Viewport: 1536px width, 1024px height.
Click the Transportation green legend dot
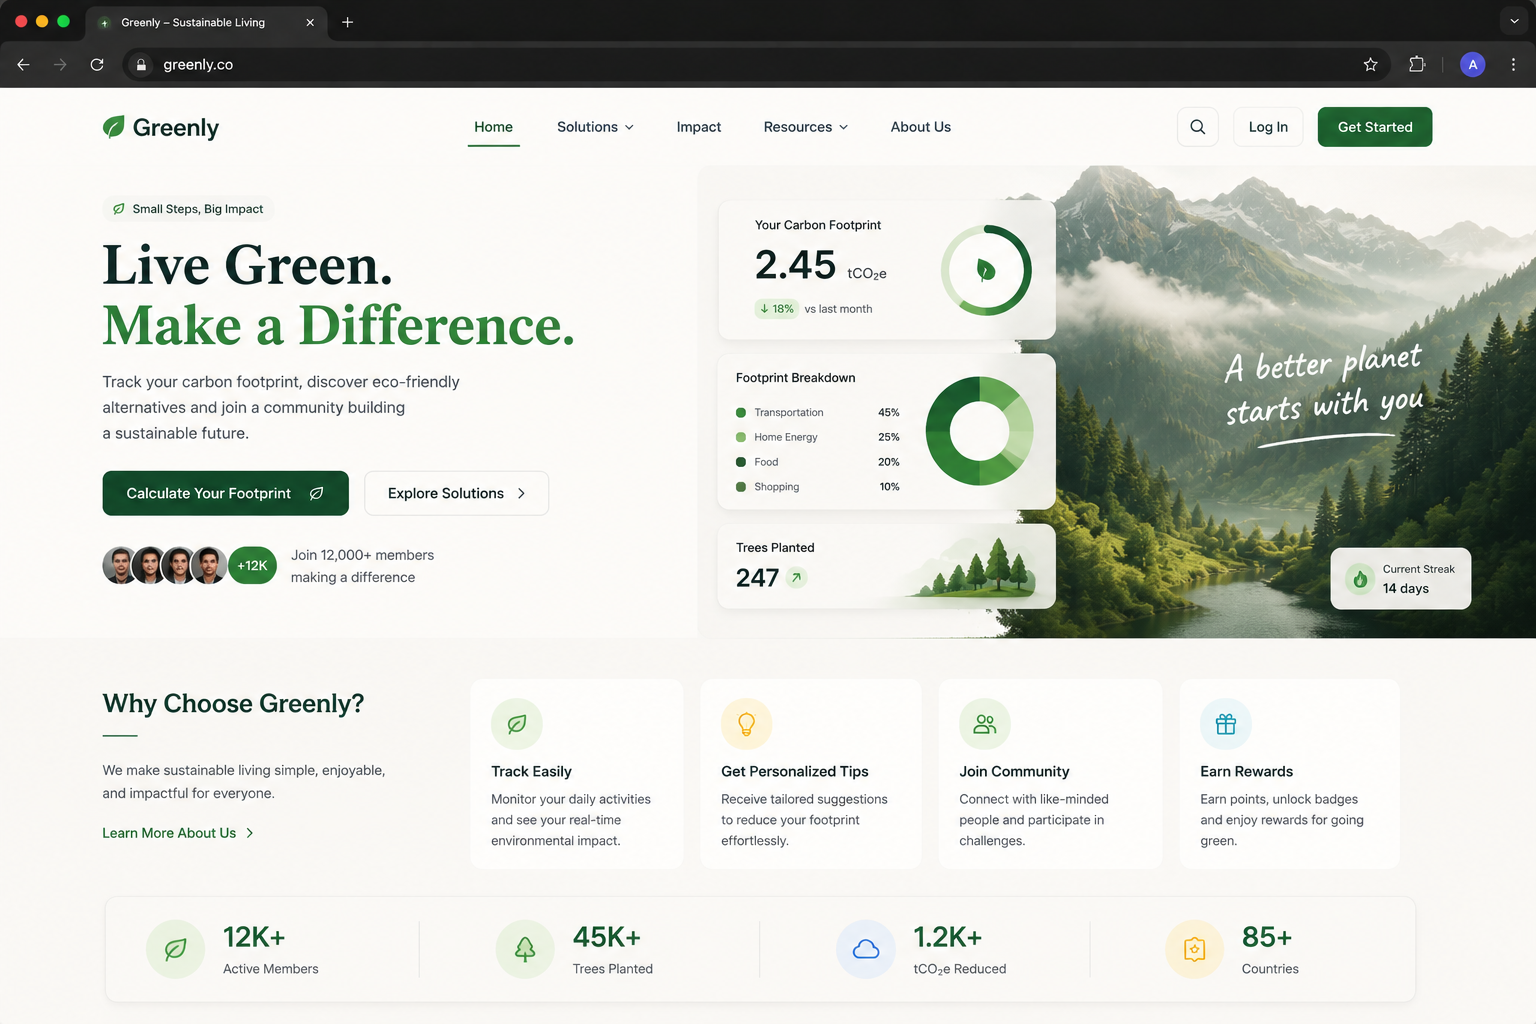[741, 412]
